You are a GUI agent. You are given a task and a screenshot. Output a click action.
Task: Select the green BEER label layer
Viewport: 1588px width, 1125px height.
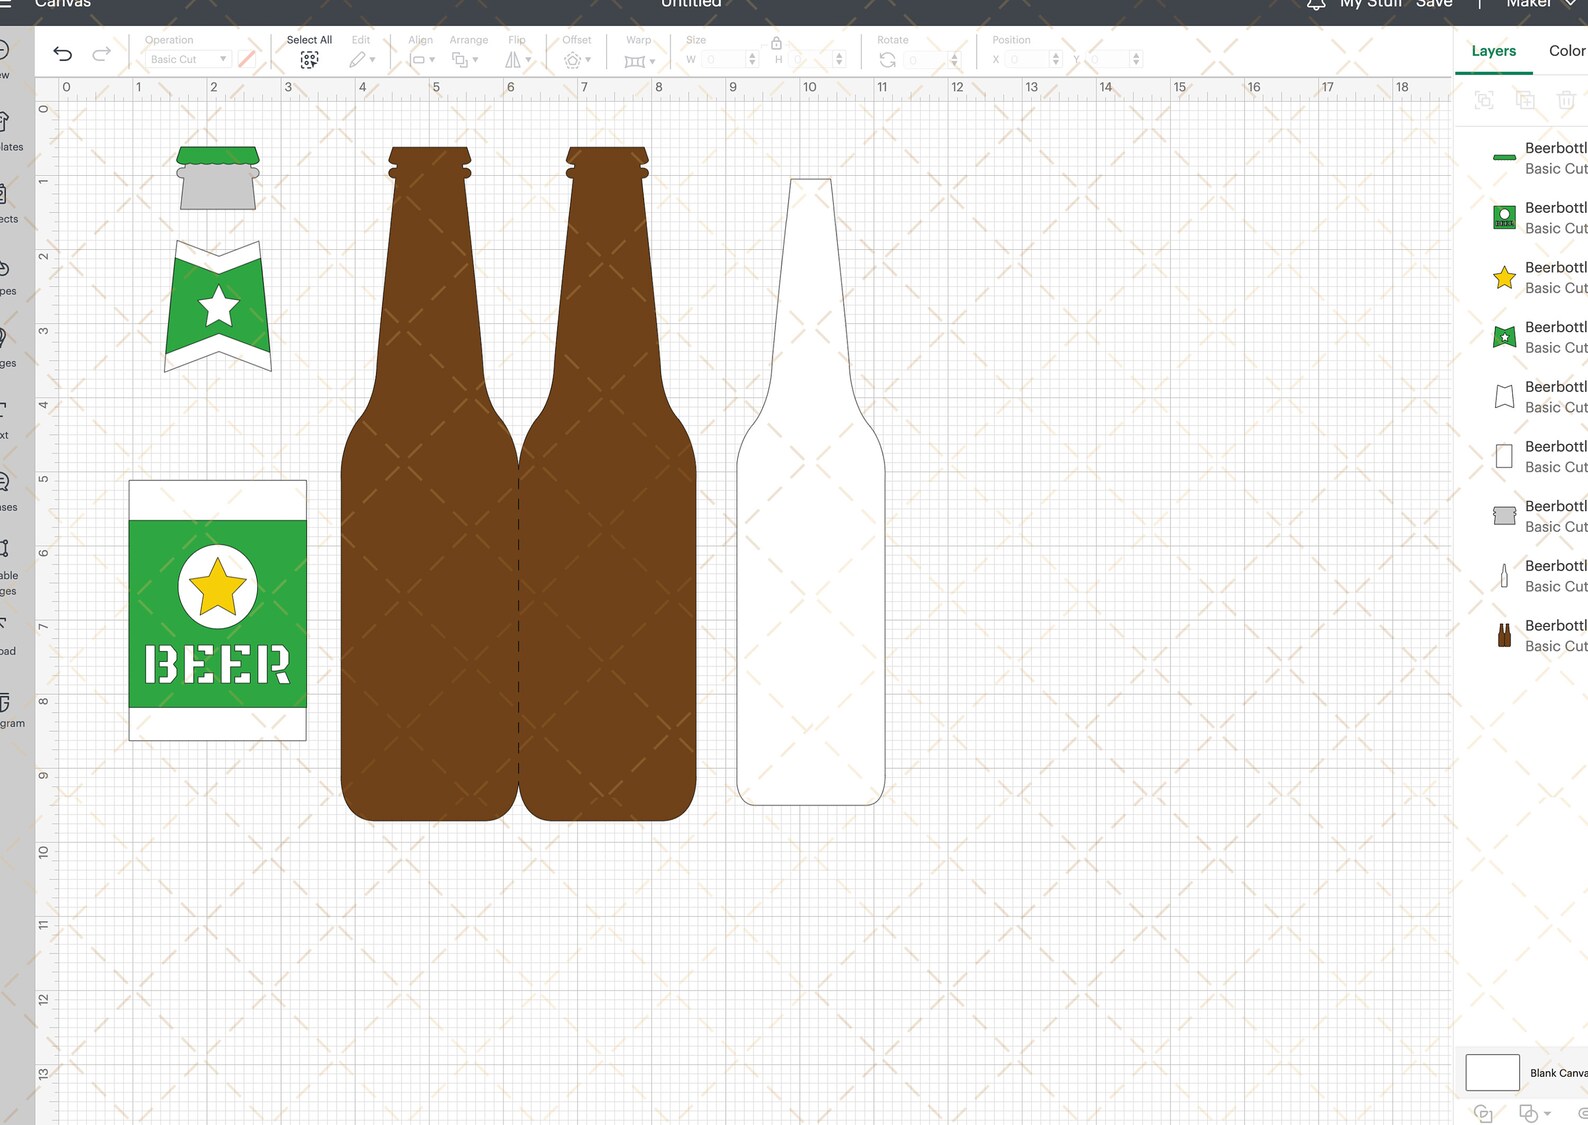click(1522, 218)
